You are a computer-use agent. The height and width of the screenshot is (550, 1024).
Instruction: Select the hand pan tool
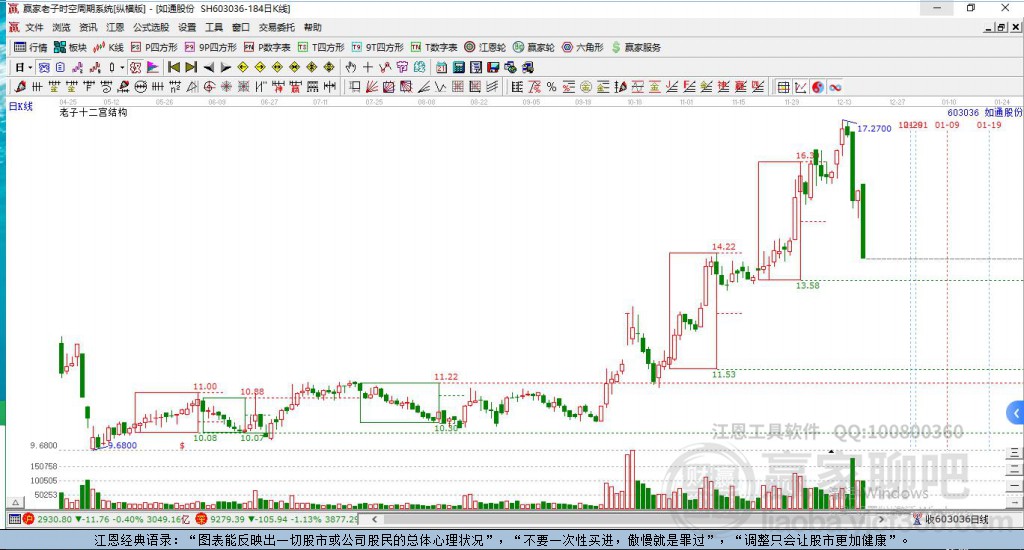(351, 67)
